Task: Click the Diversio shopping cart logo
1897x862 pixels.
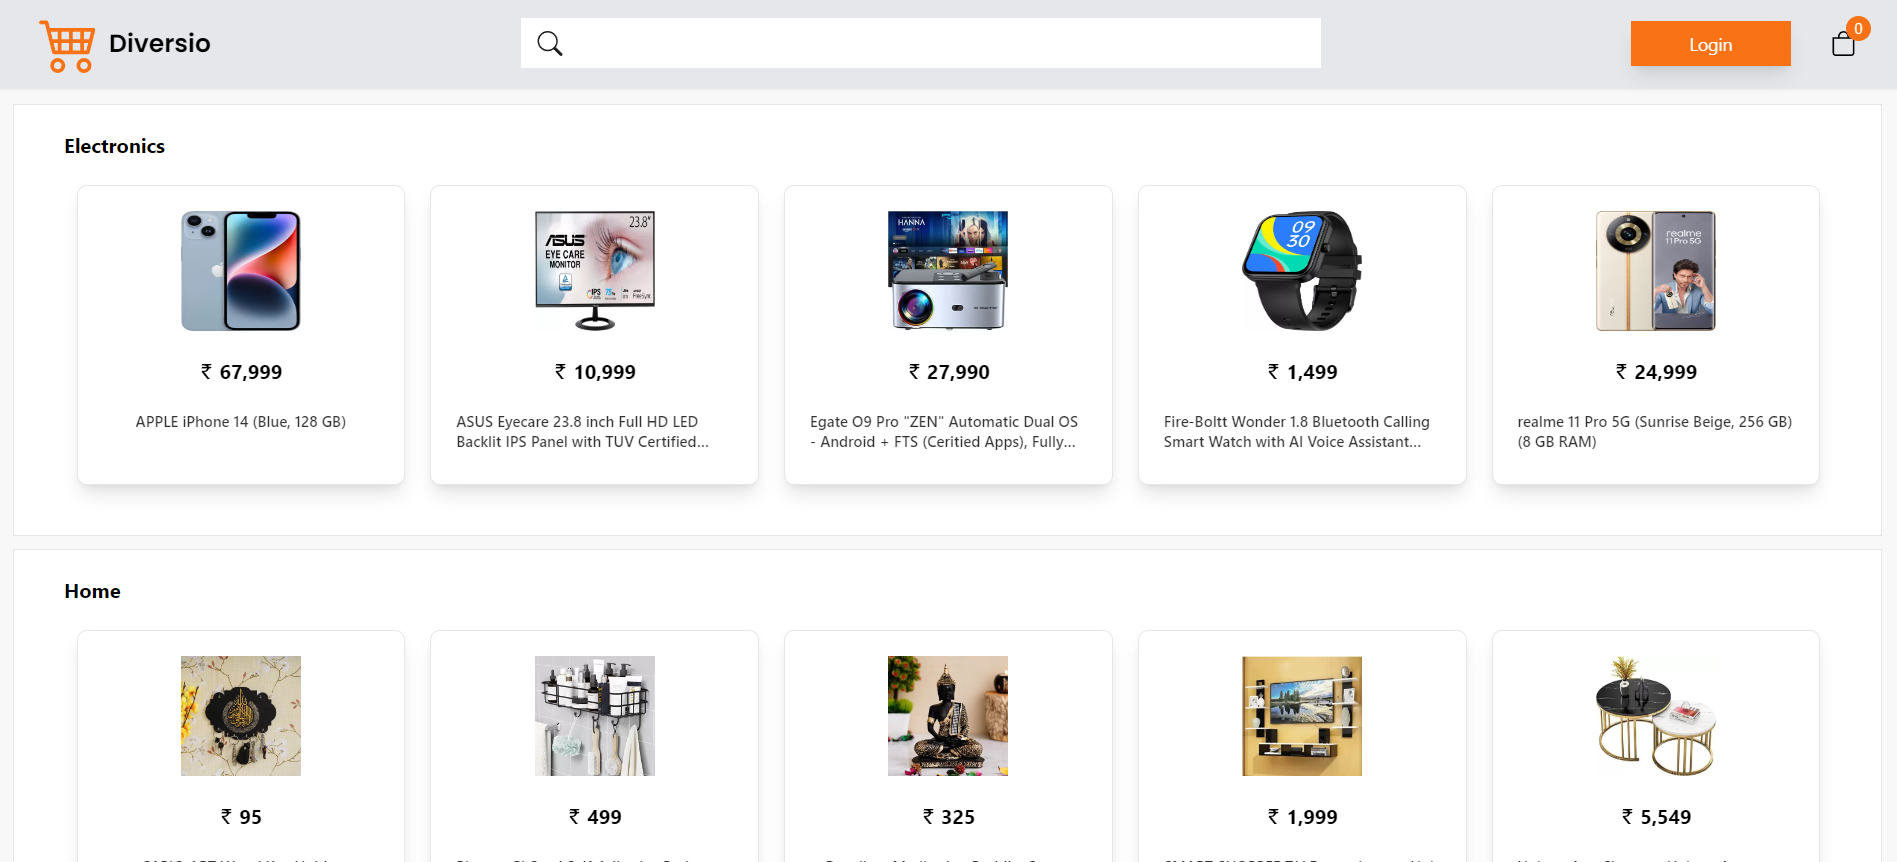Action: tap(67, 46)
